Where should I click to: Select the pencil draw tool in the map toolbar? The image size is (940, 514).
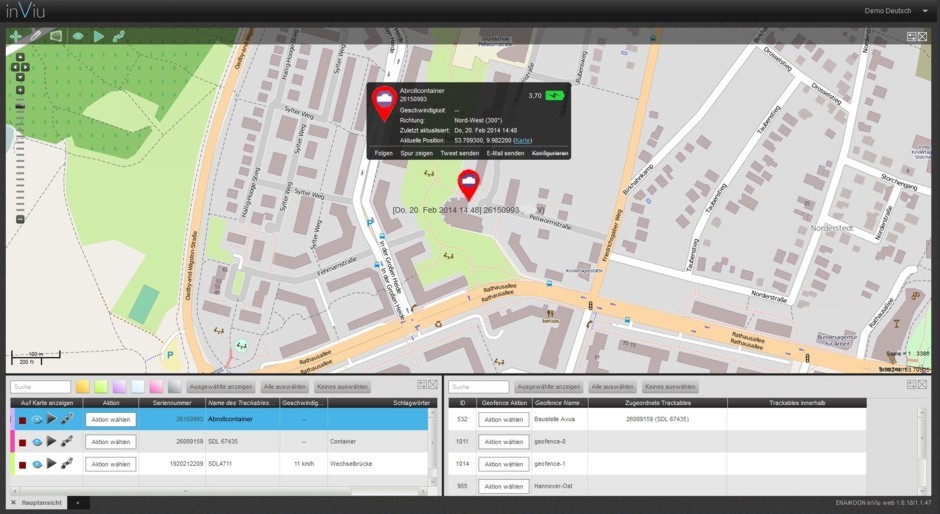click(x=35, y=37)
